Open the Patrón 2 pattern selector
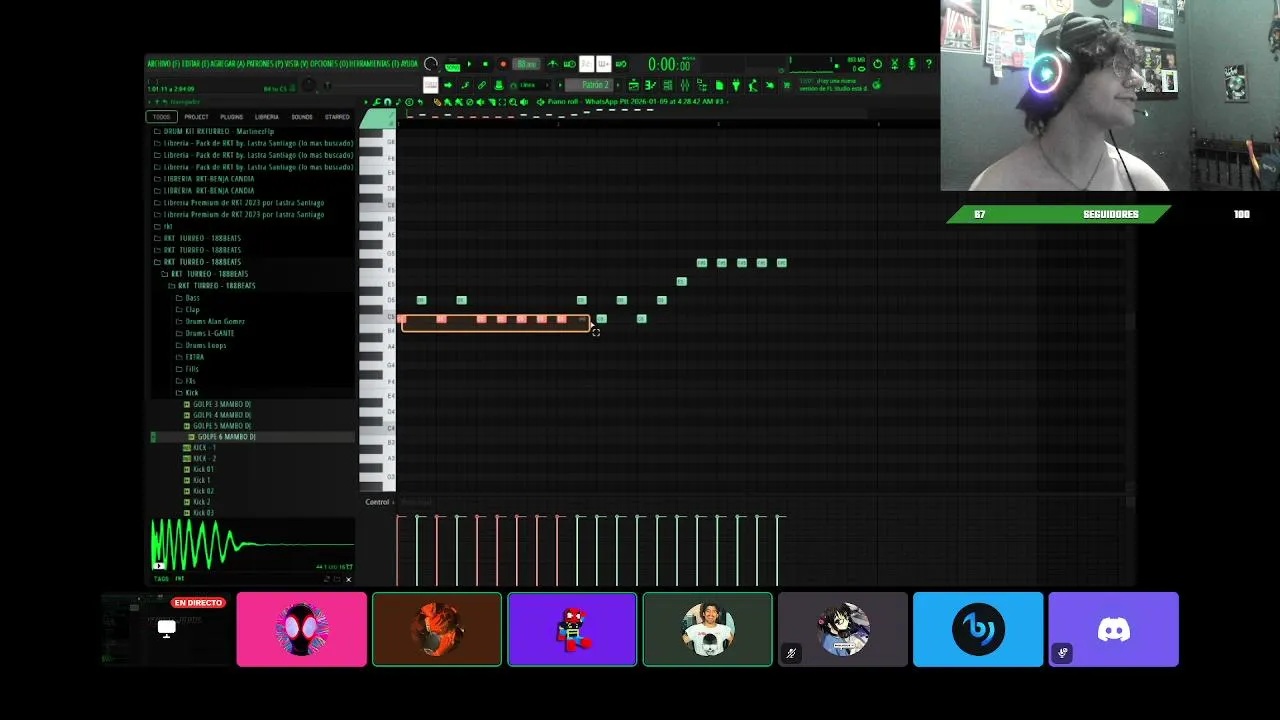This screenshot has width=1280, height=720. point(588,85)
